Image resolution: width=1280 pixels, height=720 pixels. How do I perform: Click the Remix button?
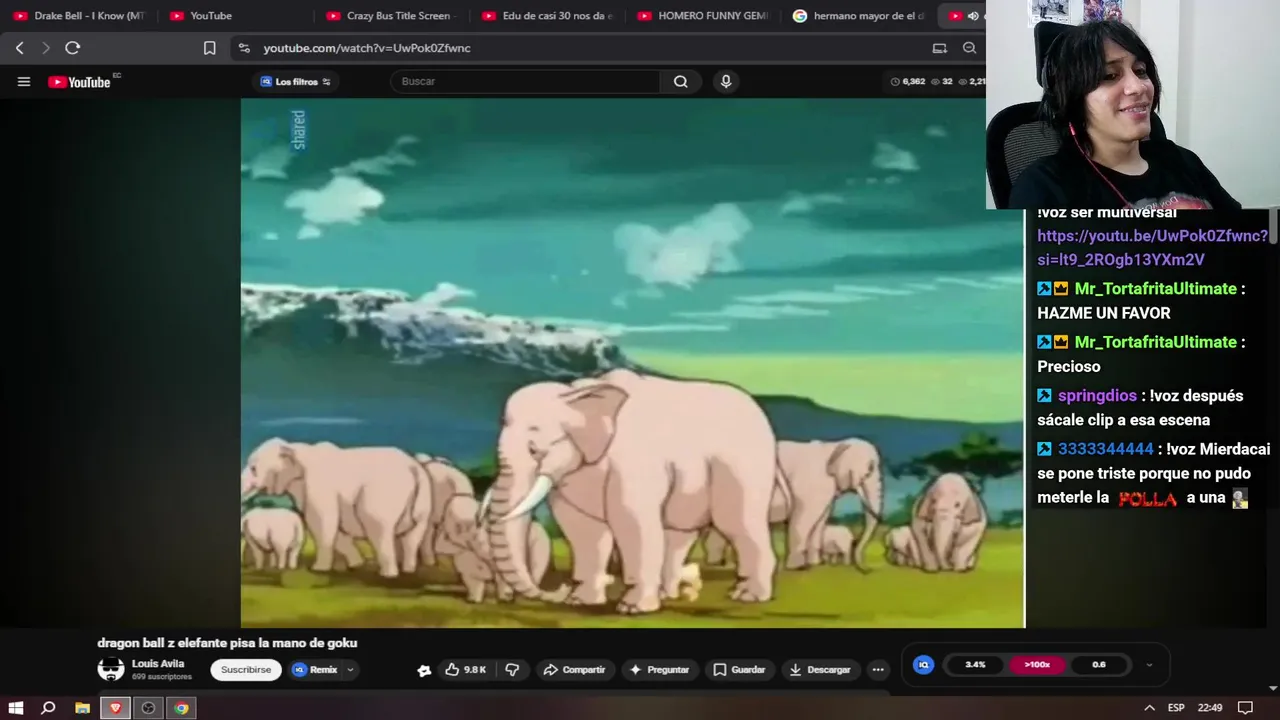(316, 670)
